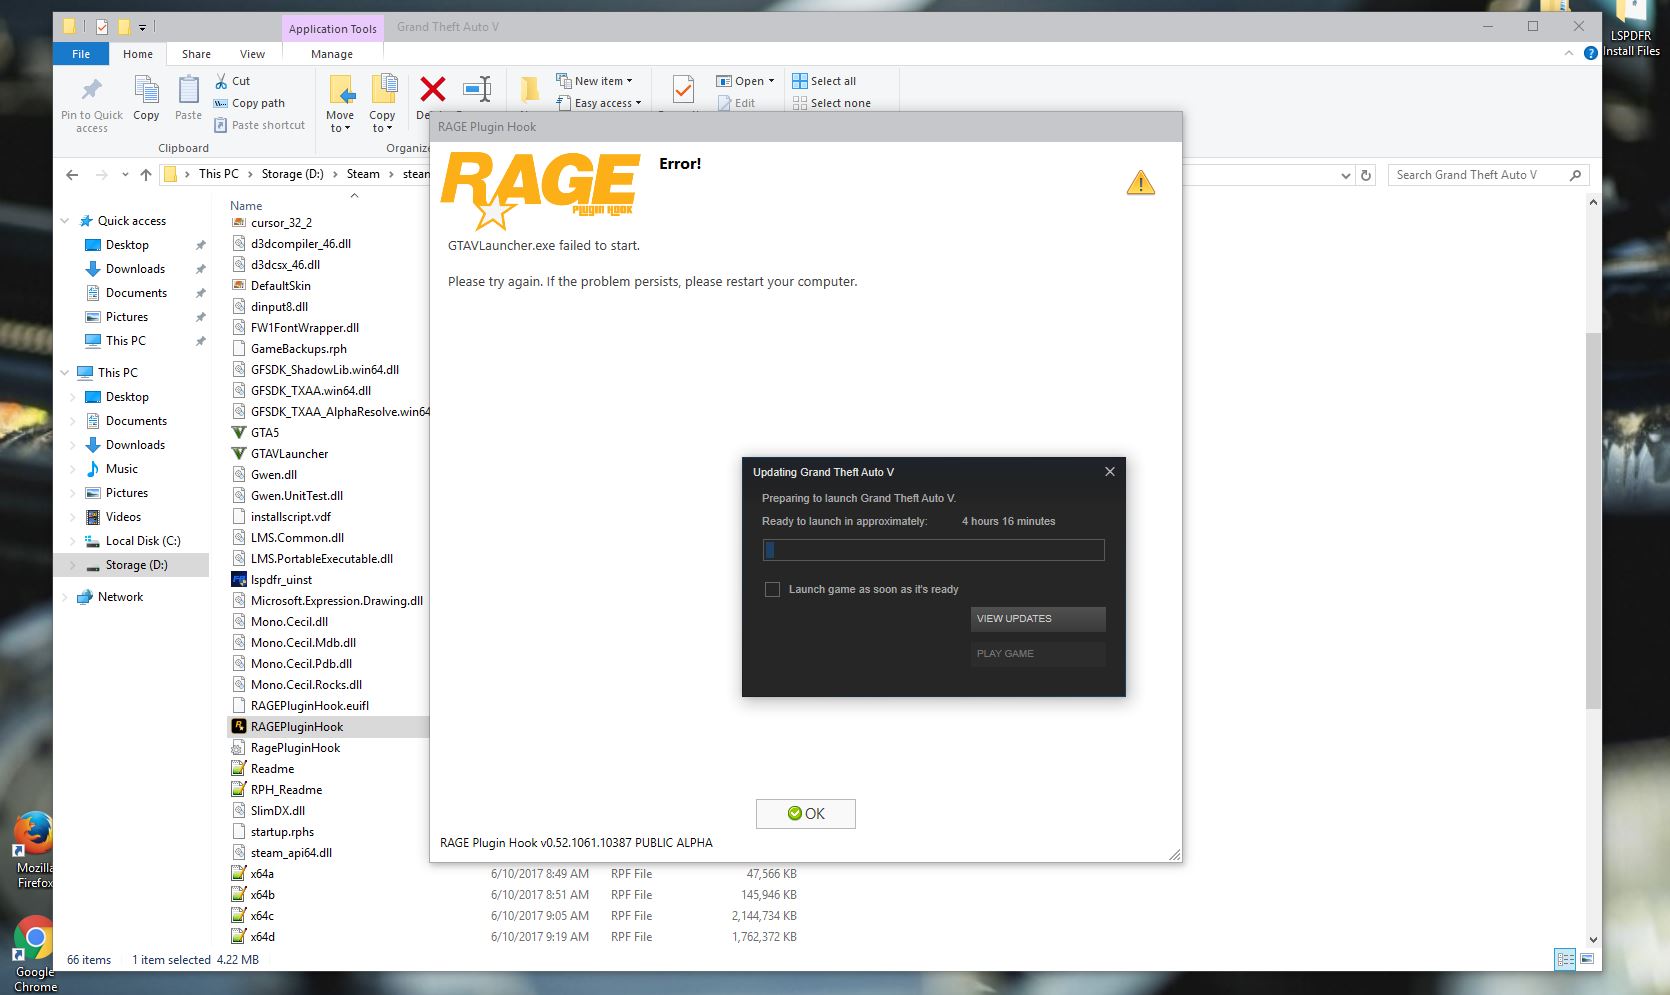Open the Easy access dropdown
Screen dimensions: 1670x995
607,103
